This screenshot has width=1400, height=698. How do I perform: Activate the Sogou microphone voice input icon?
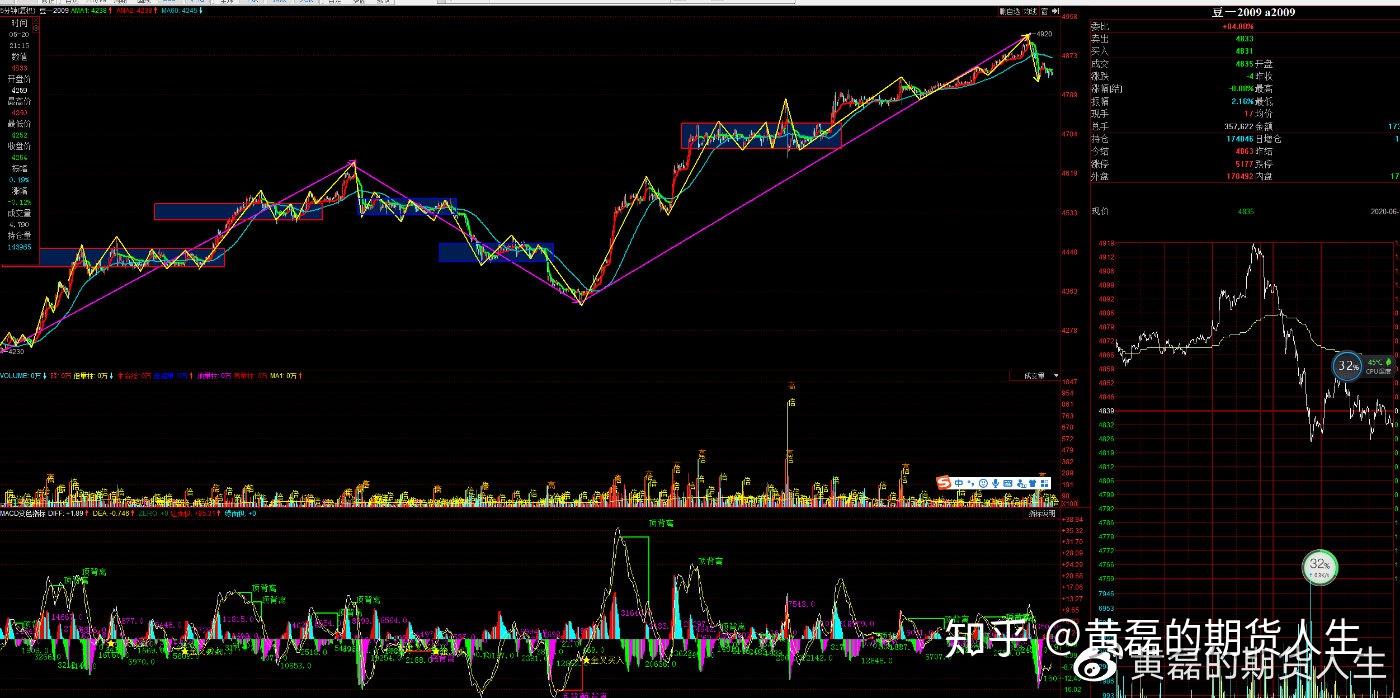point(995,483)
